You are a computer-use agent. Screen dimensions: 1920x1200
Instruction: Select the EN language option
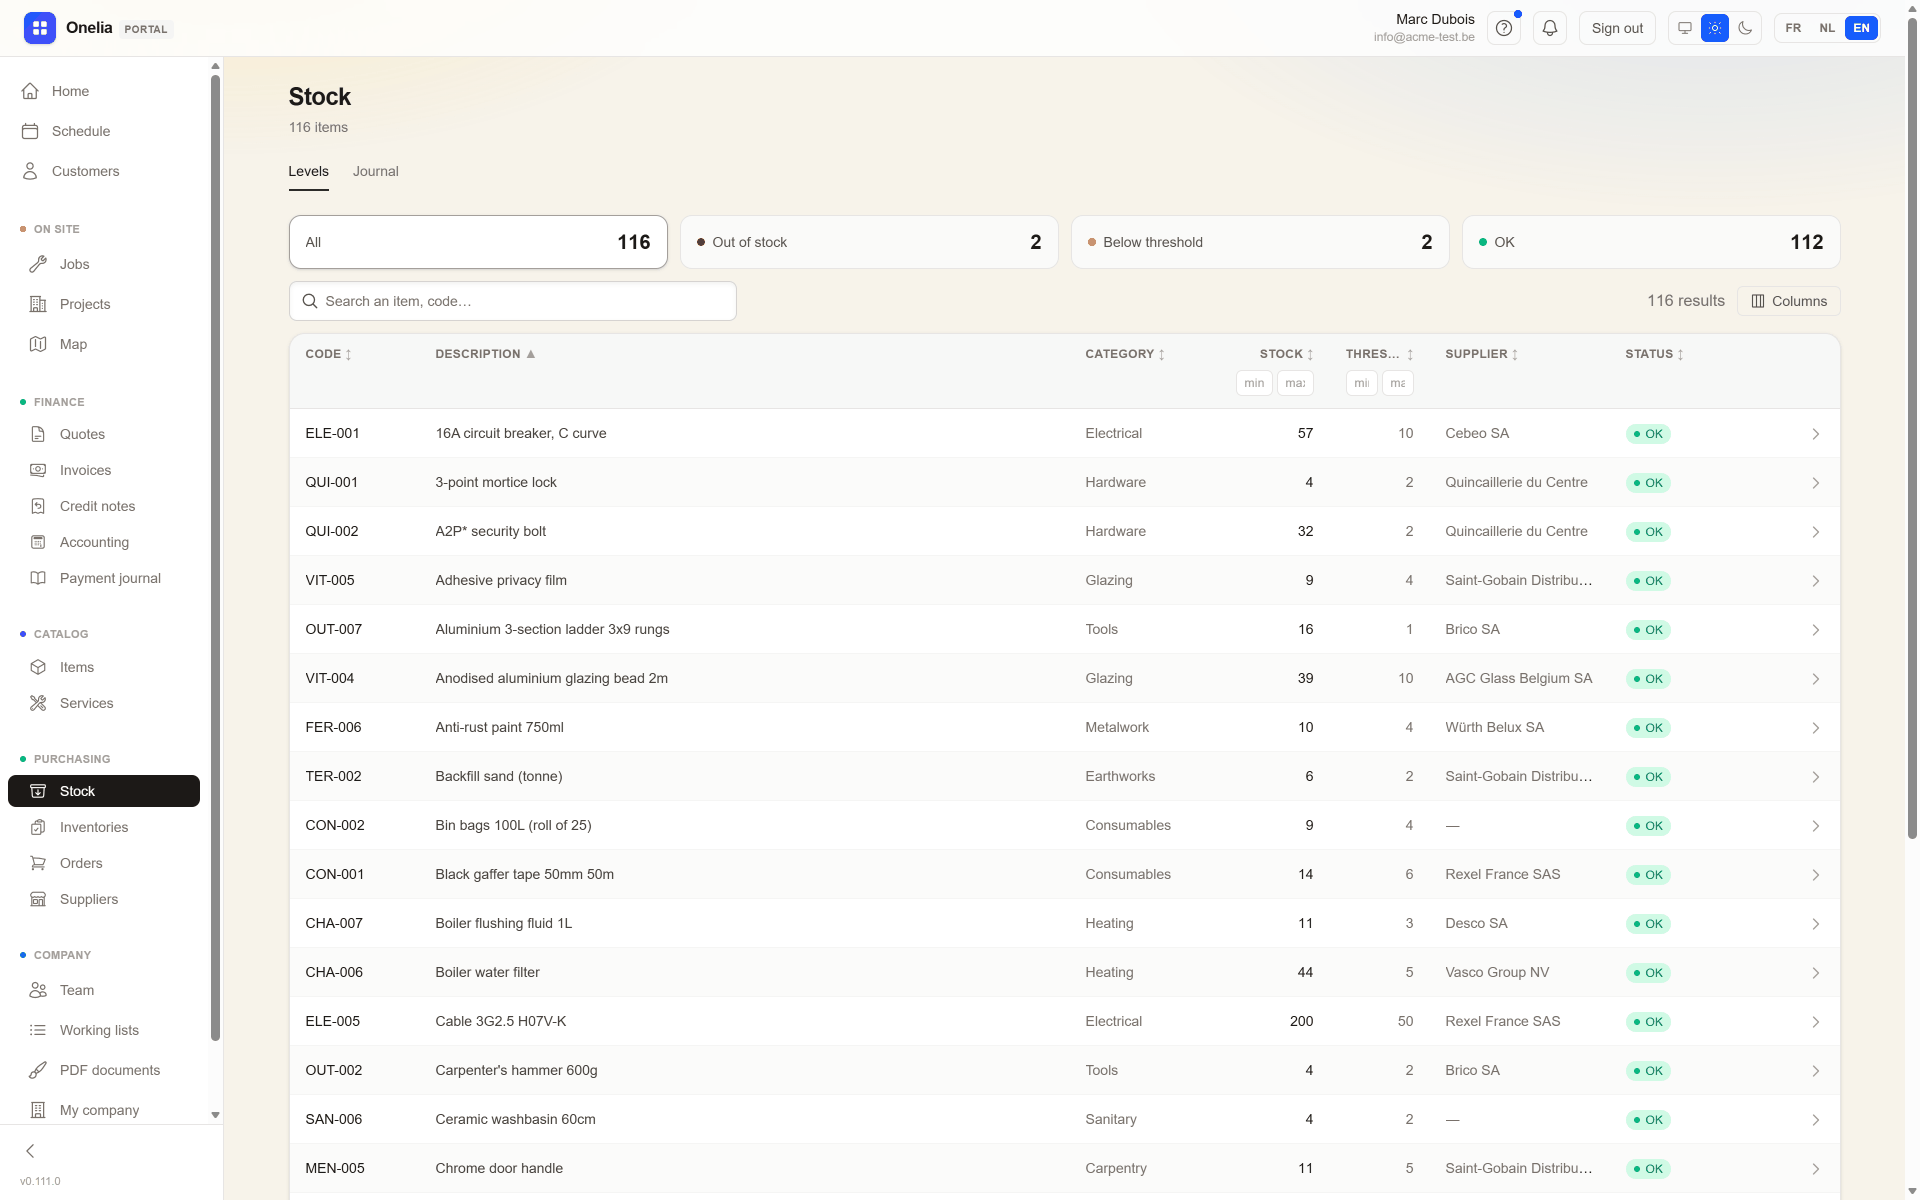[1861, 28]
